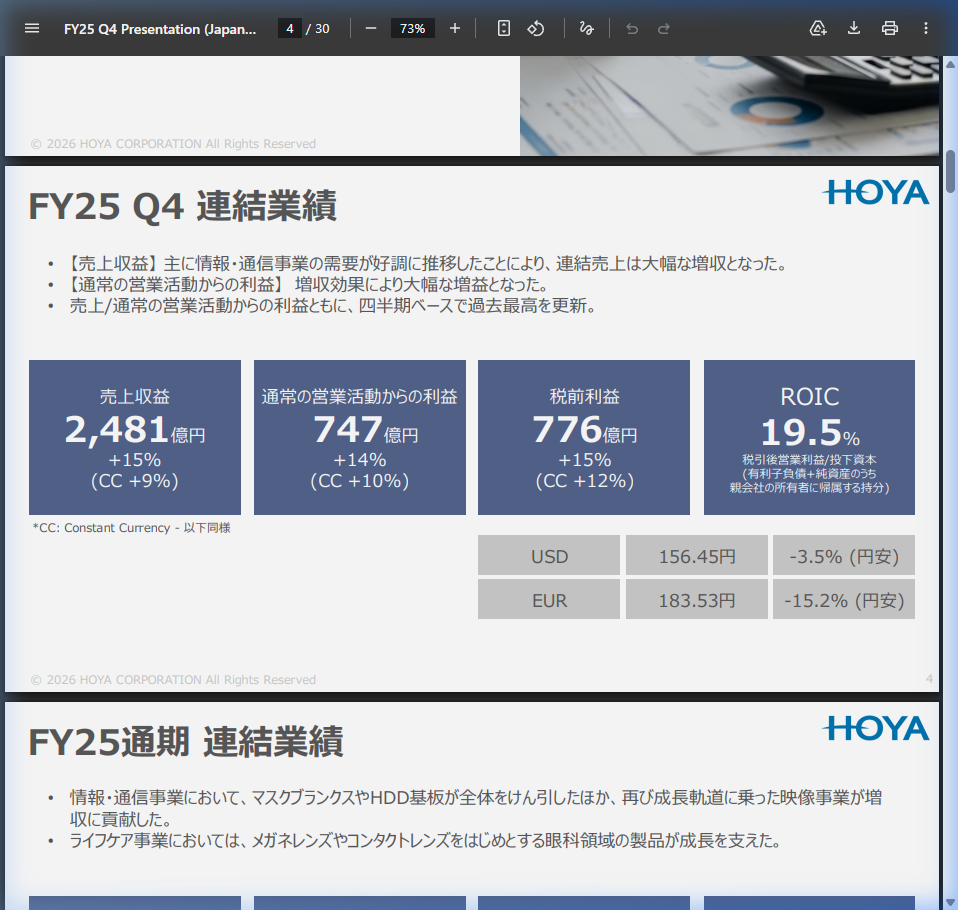958x910 pixels.
Task: Click the bullet about 四半期ベースで過去最高を更新
Action: tap(333, 305)
